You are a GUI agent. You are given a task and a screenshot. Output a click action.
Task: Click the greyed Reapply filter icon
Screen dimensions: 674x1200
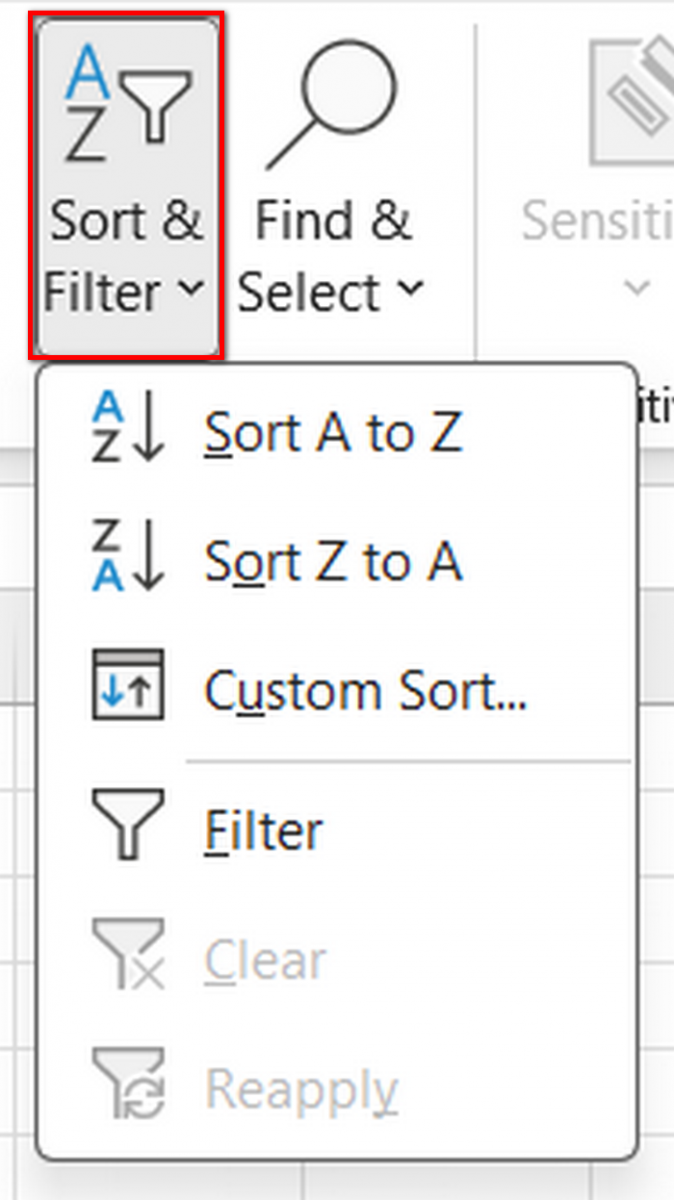[127, 1083]
